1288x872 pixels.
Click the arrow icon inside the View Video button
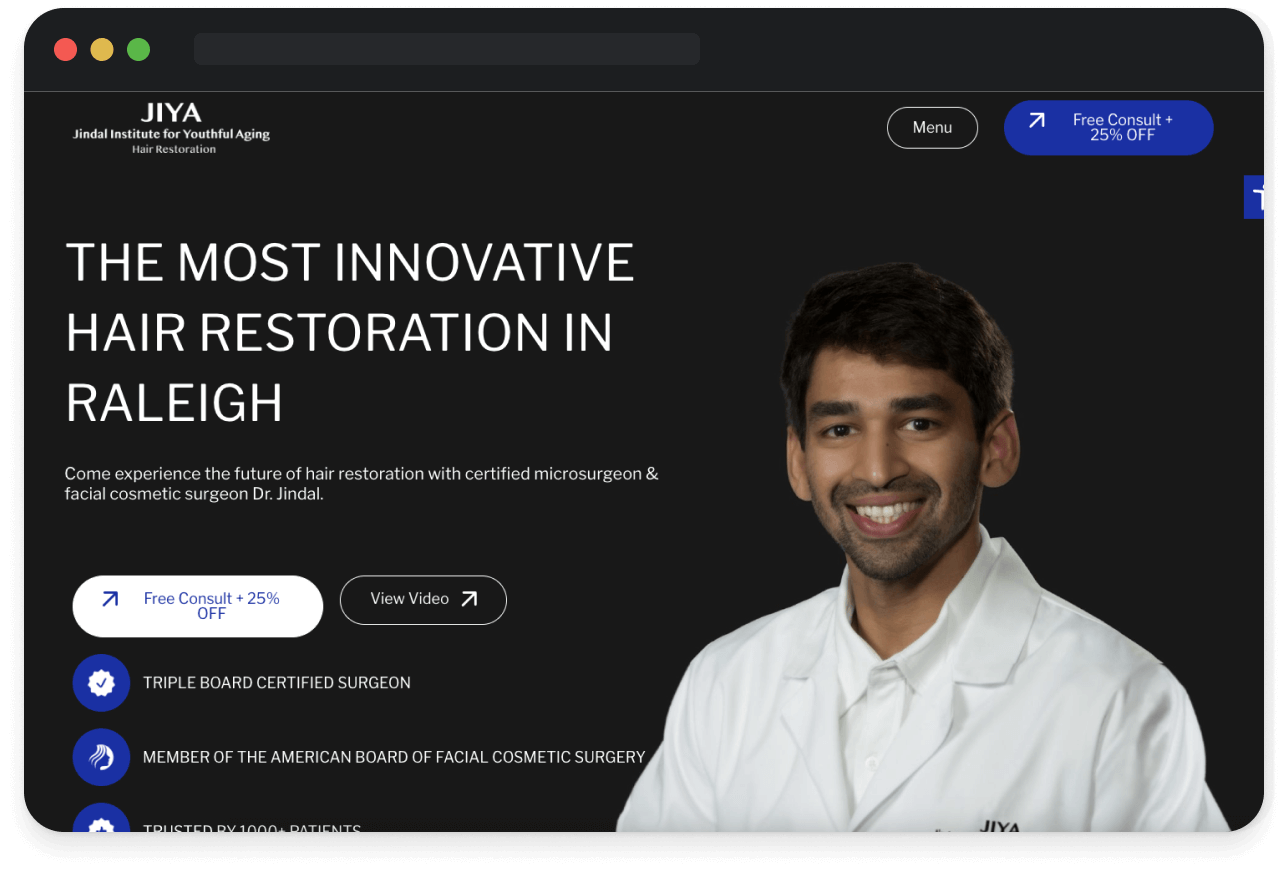469,598
